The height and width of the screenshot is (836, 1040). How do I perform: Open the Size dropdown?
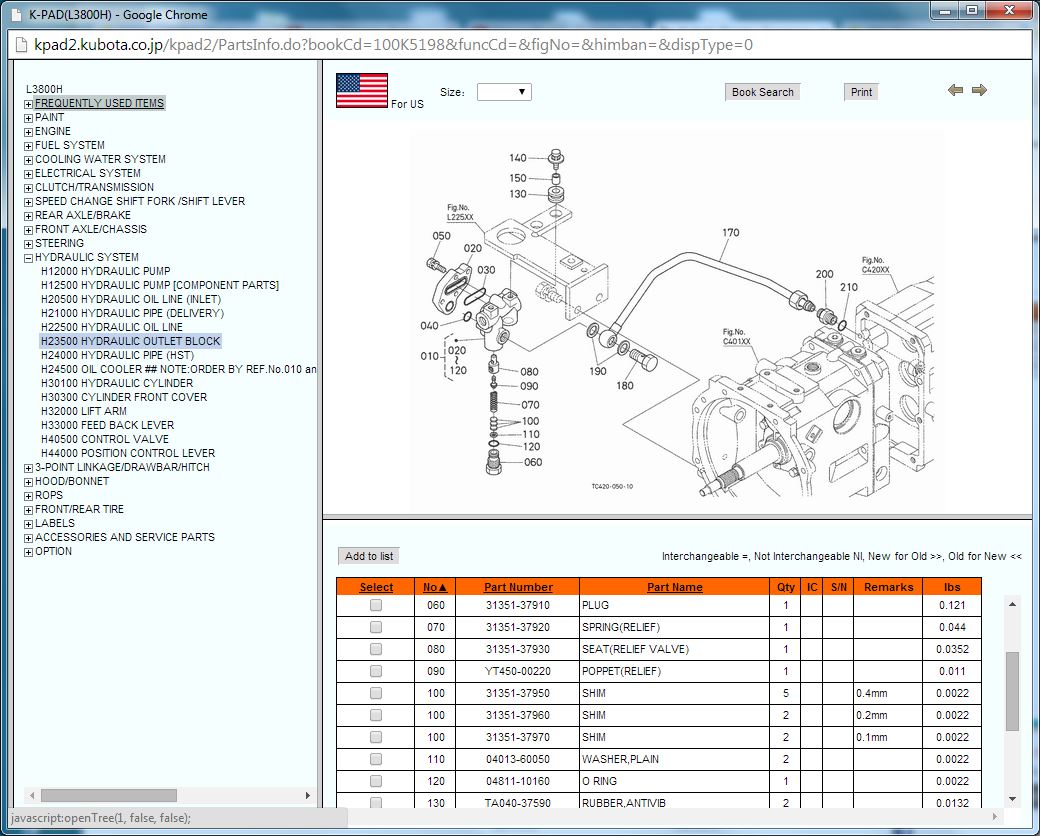click(x=504, y=92)
